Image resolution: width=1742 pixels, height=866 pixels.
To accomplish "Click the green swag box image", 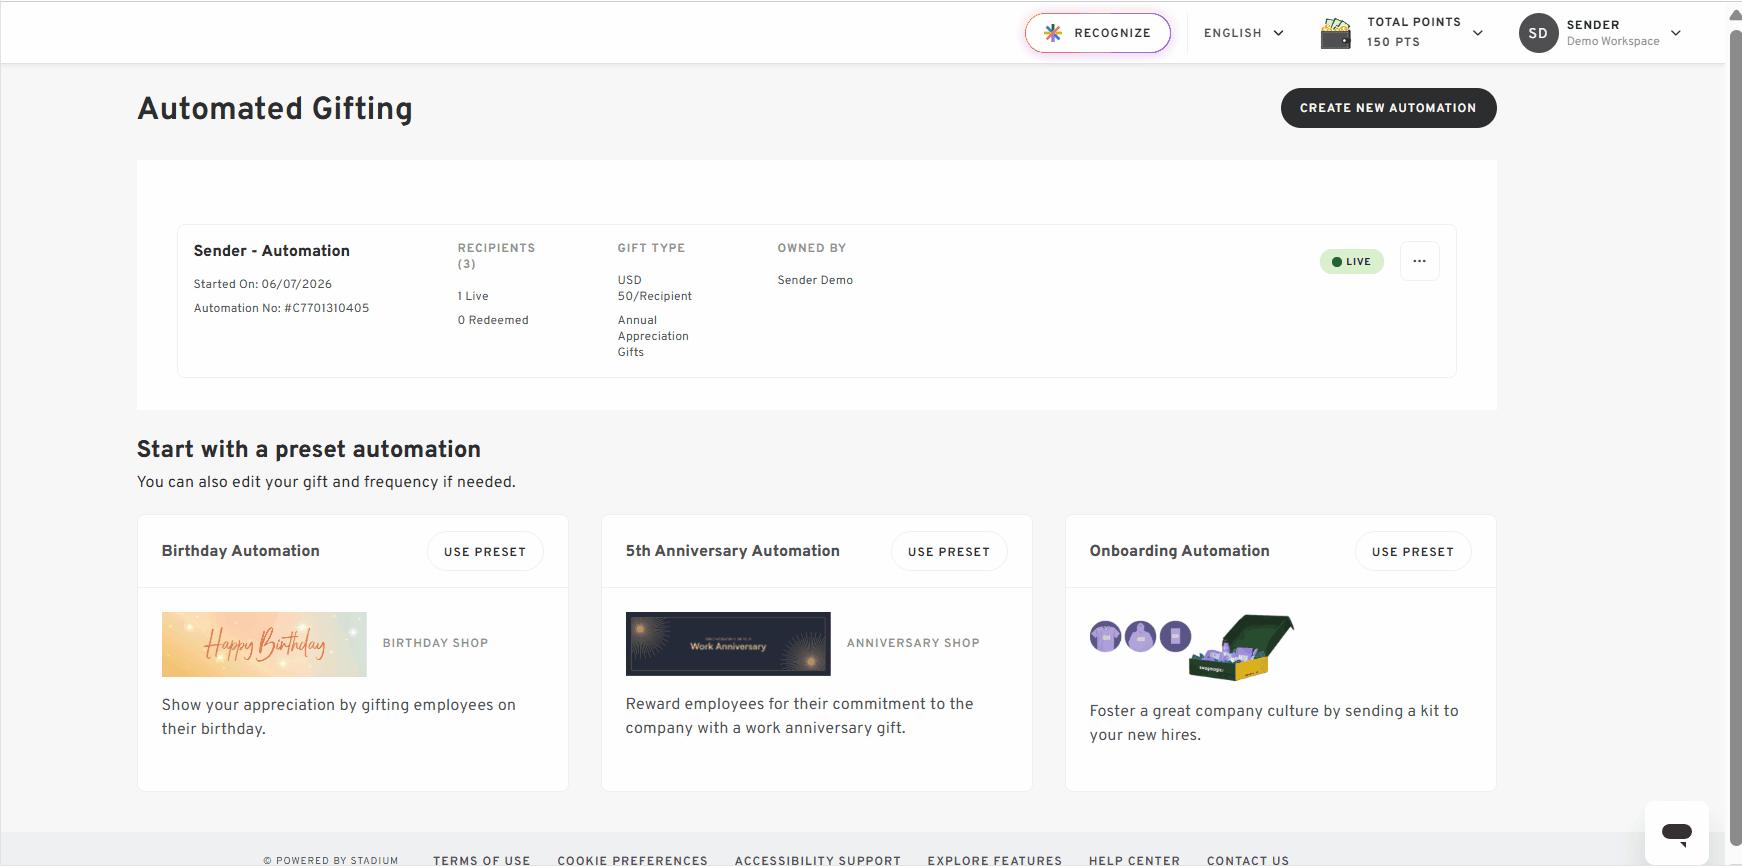I will [1242, 647].
